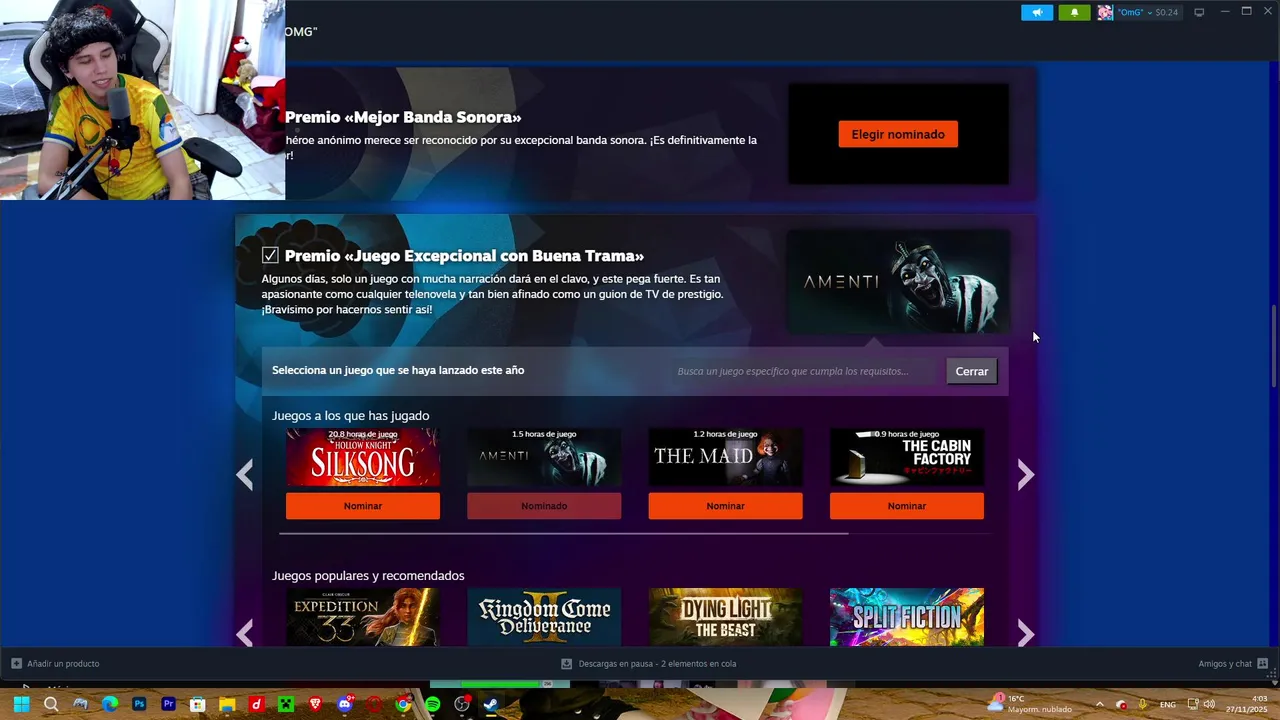Focus the game search field
The height and width of the screenshot is (720, 1280).
pyautogui.click(x=804, y=371)
